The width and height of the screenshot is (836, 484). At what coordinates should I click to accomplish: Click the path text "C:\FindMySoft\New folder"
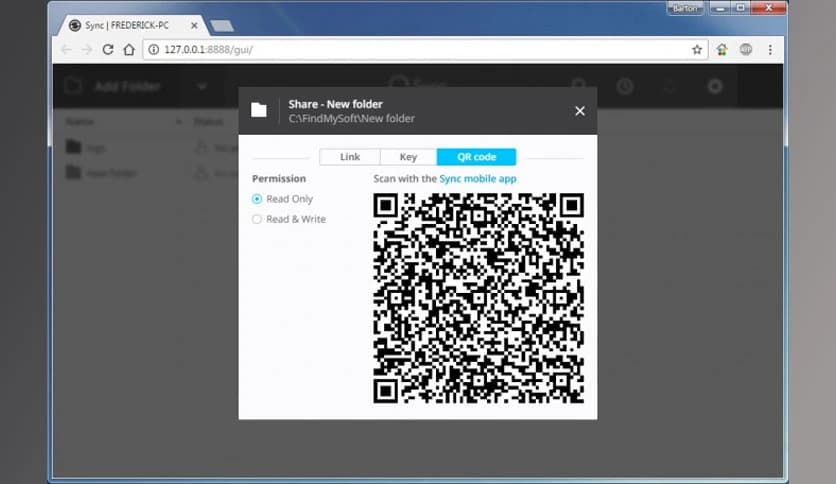[351, 118]
